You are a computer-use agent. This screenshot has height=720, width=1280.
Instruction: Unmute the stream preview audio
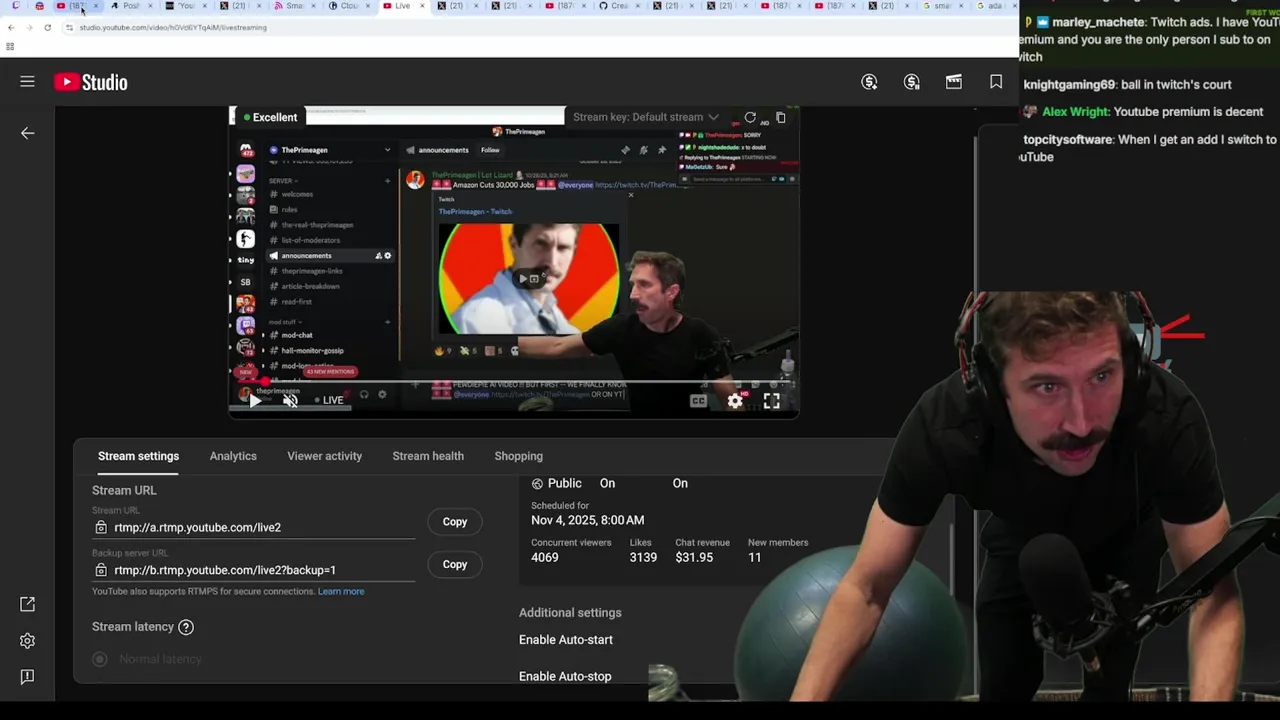[x=290, y=401]
